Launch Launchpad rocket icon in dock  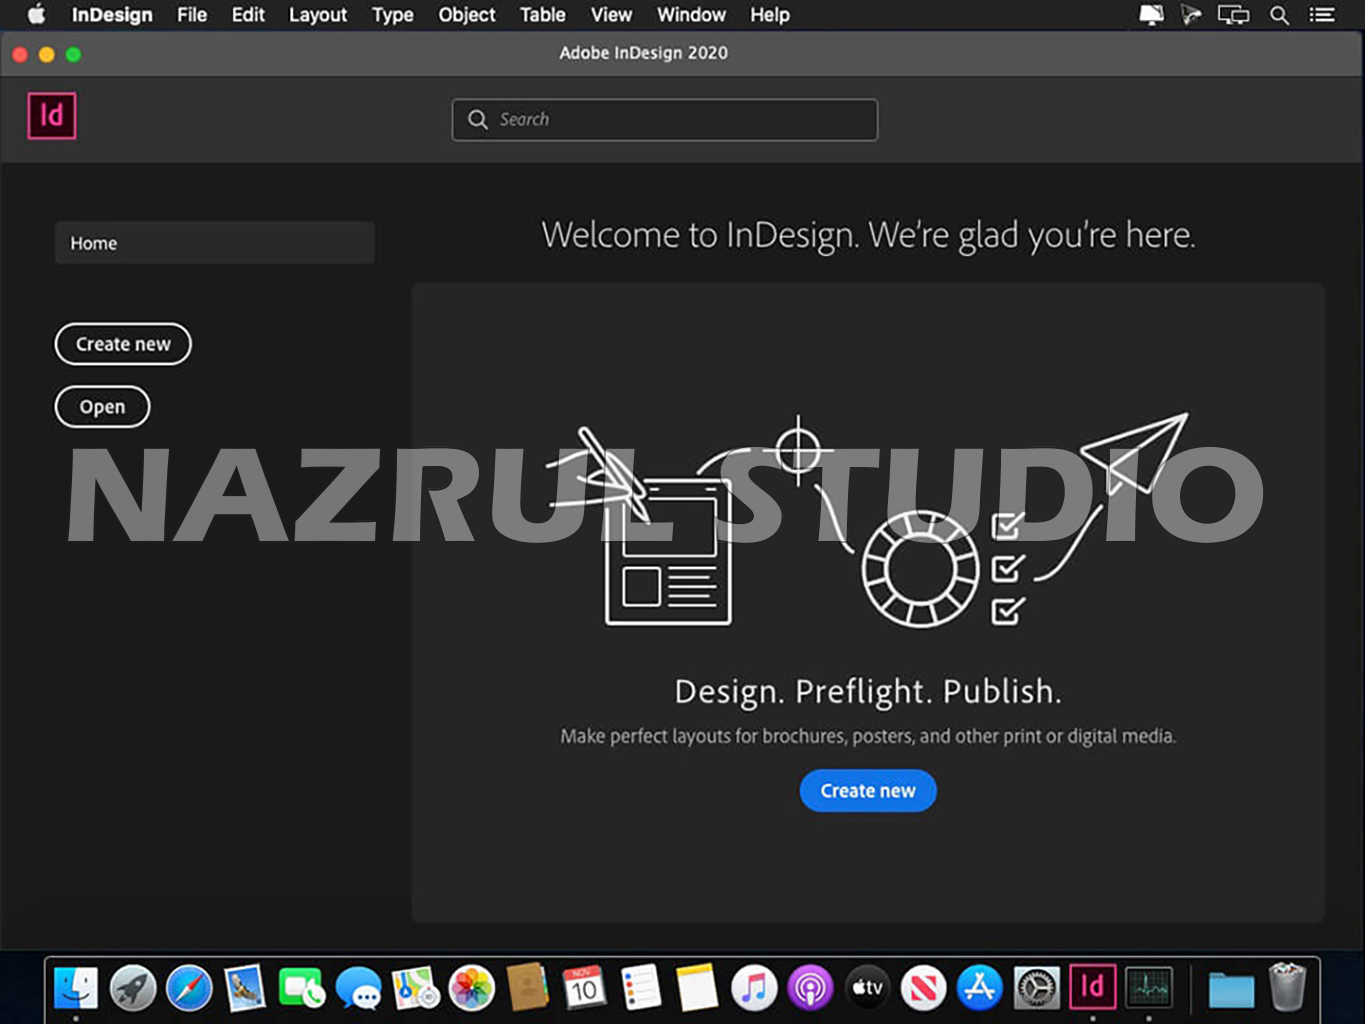click(x=133, y=989)
